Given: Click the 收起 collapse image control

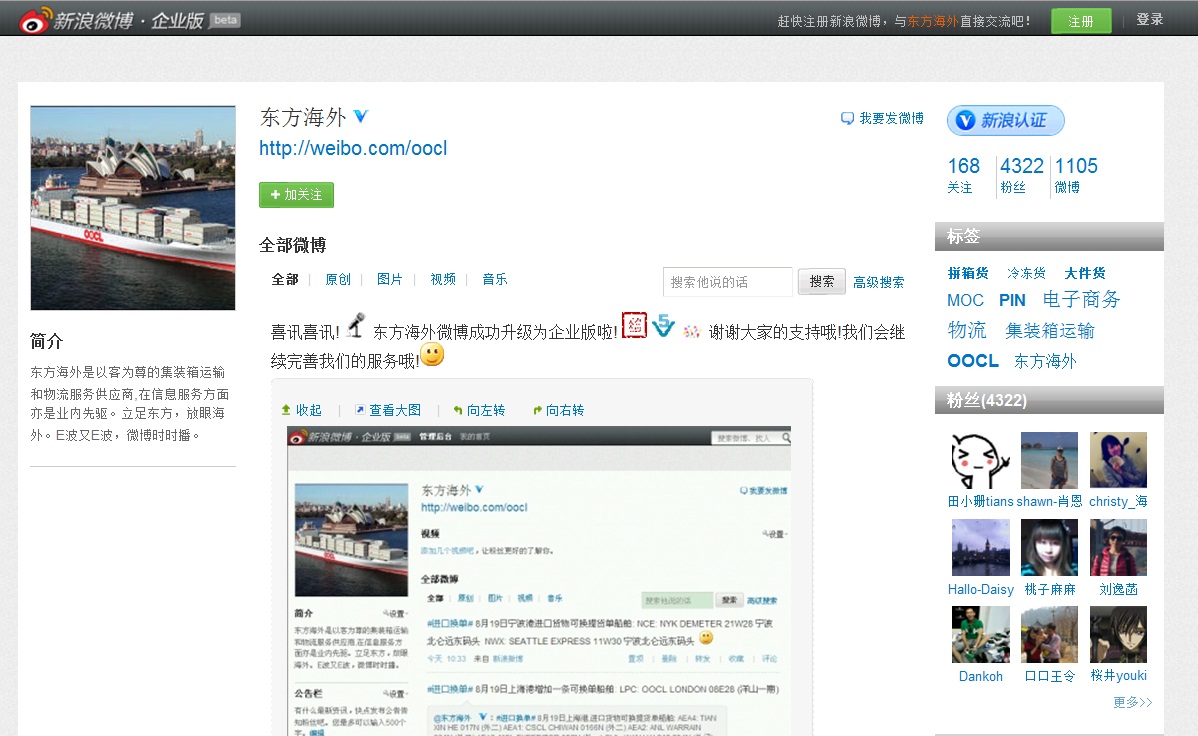Looking at the screenshot, I should coord(302,410).
